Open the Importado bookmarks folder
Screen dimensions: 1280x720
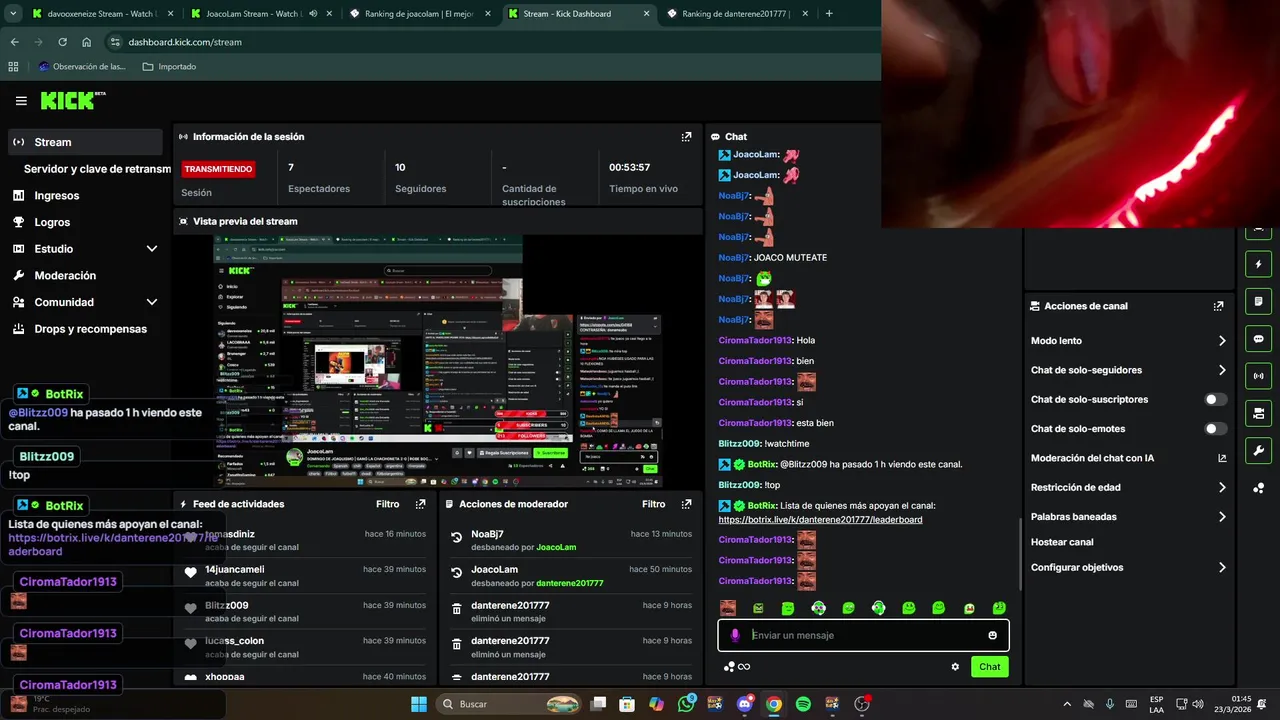[x=169, y=67]
